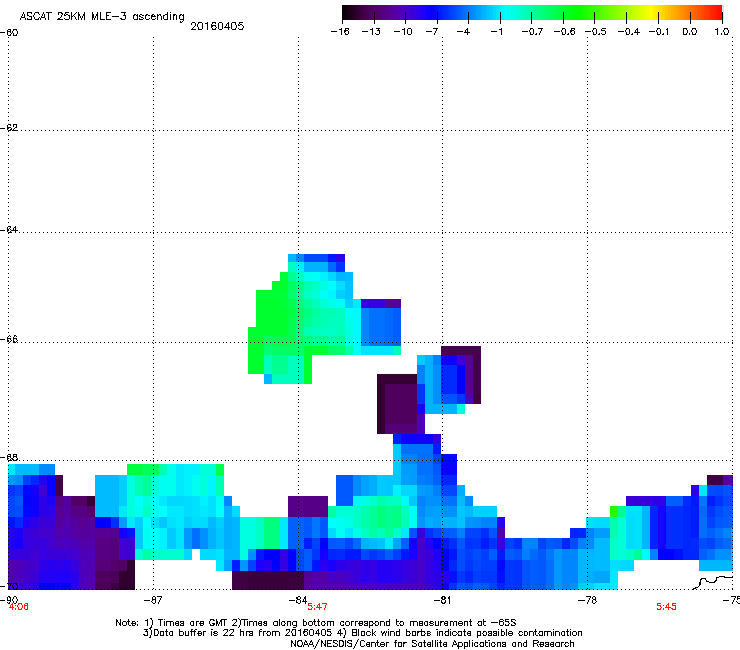This screenshot has height=650, width=740.
Task: Click the color bar label '-16'
Action: coord(340,32)
